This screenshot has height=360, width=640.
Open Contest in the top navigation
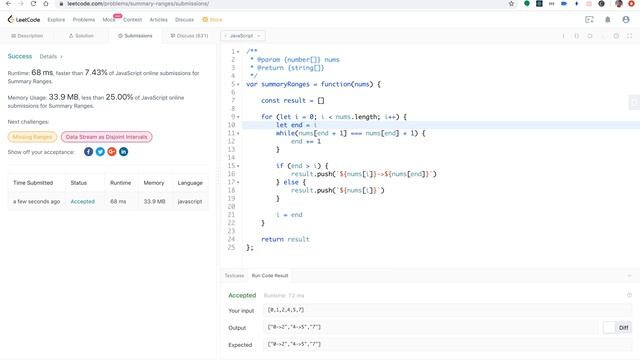[133, 20]
